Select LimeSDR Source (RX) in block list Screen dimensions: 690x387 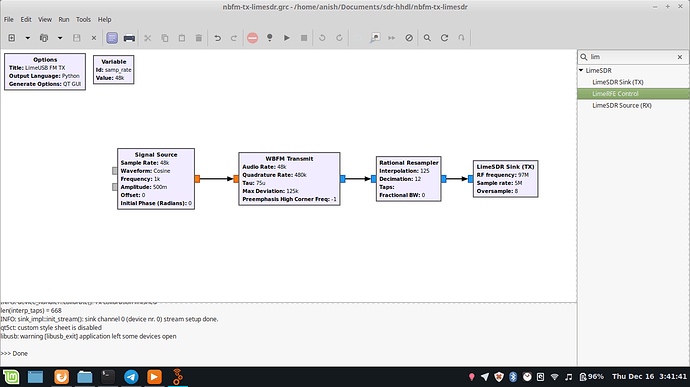pos(621,106)
